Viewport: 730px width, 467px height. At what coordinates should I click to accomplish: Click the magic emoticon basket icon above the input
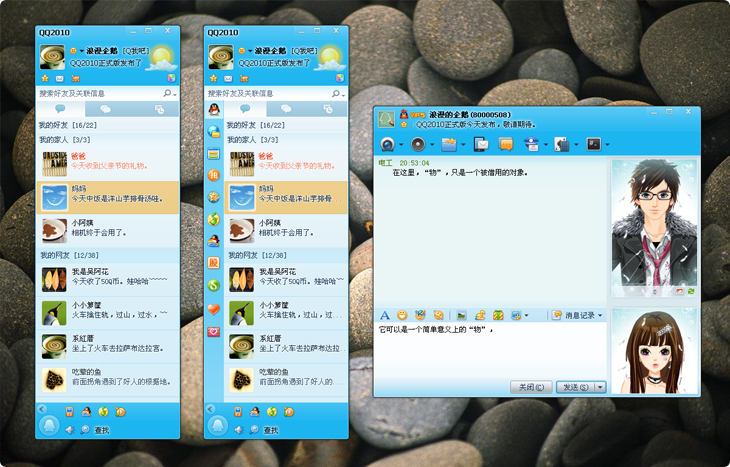pos(420,315)
